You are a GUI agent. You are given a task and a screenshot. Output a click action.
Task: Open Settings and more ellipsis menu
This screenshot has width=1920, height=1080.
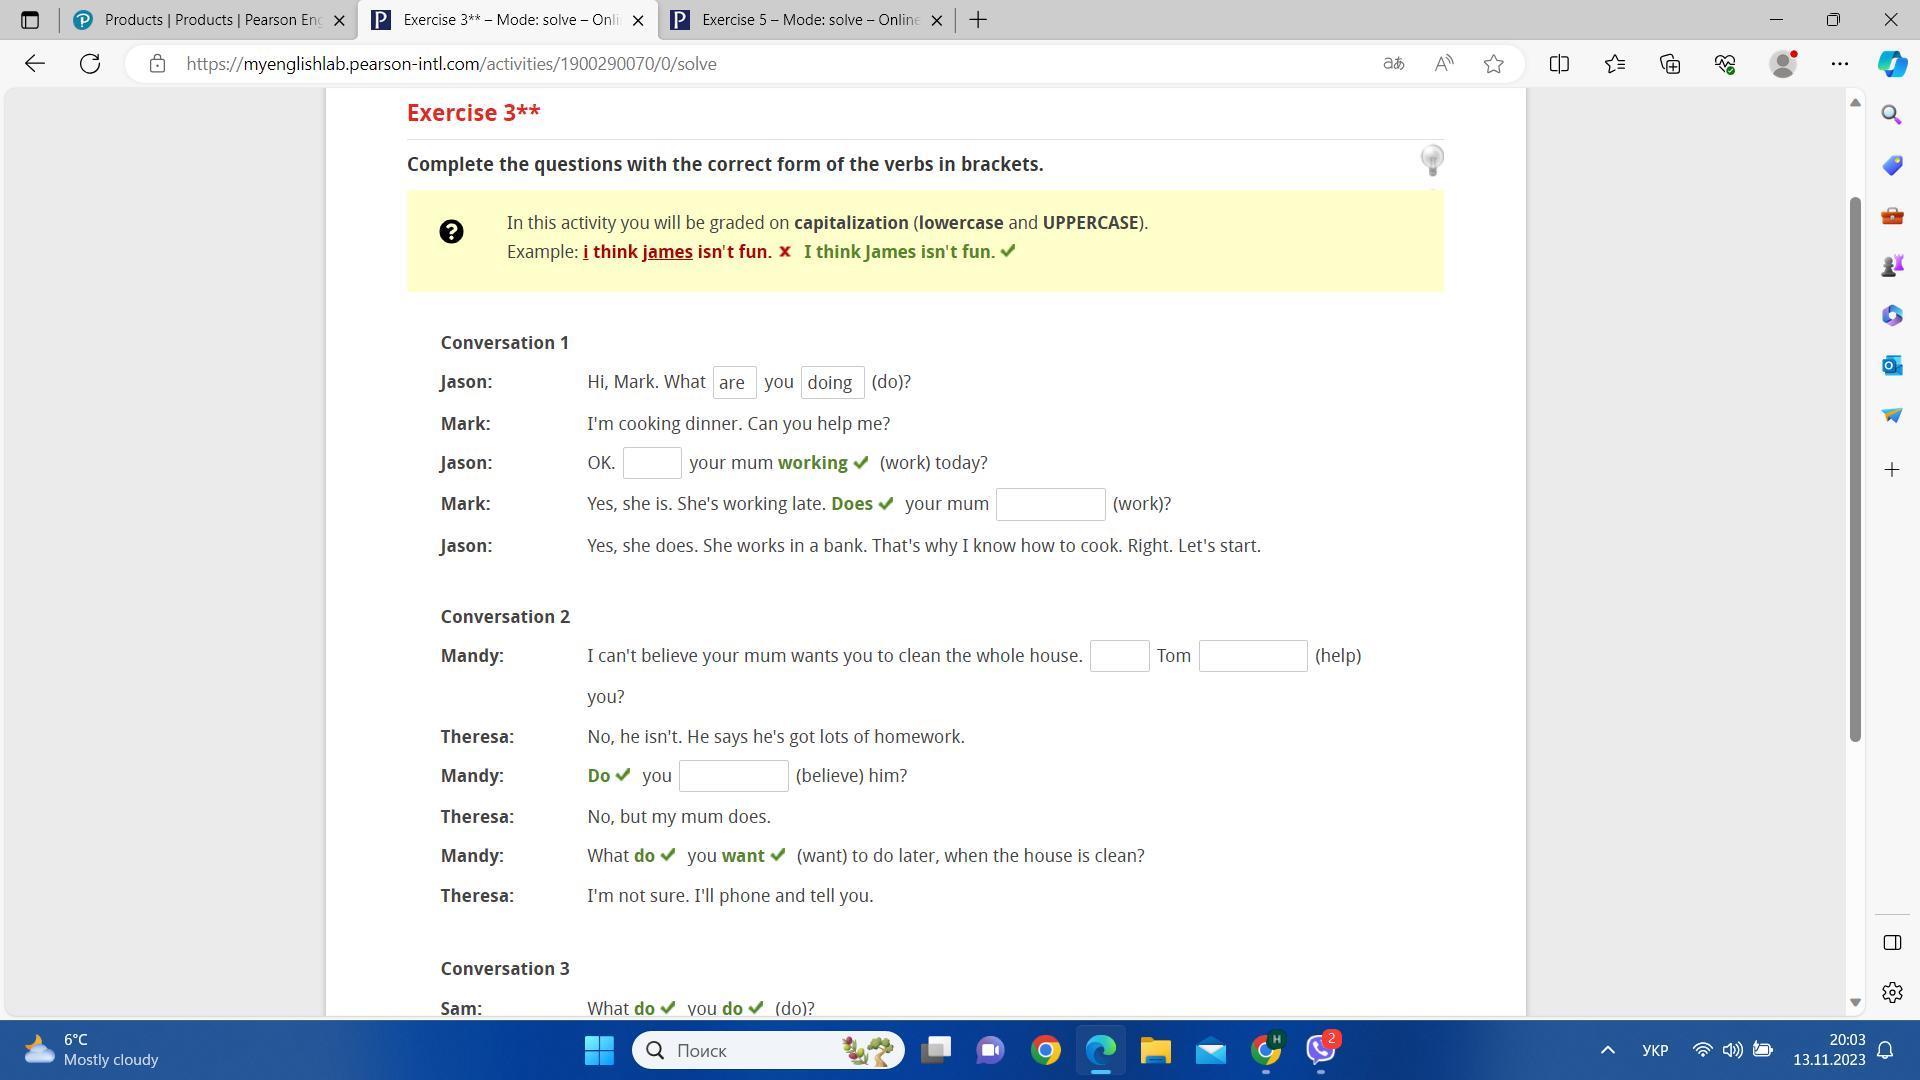[1840, 64]
